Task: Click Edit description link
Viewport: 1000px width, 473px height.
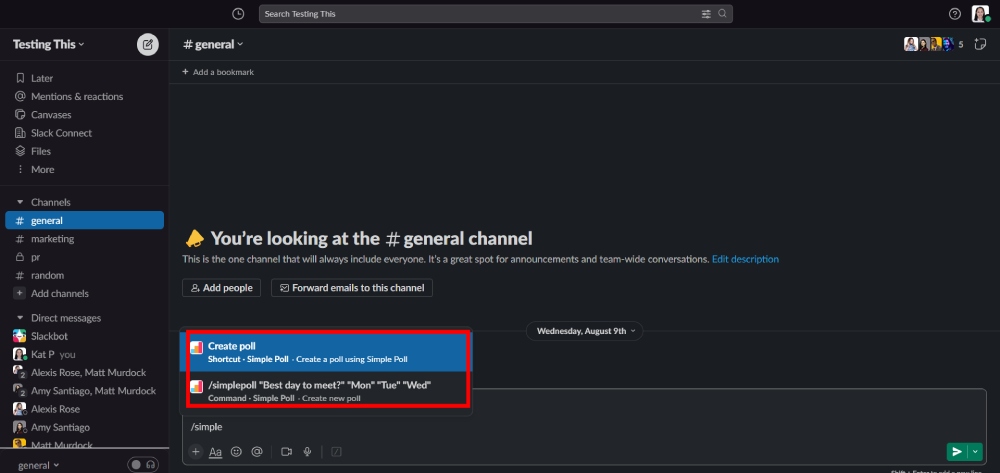Action: coord(745,259)
